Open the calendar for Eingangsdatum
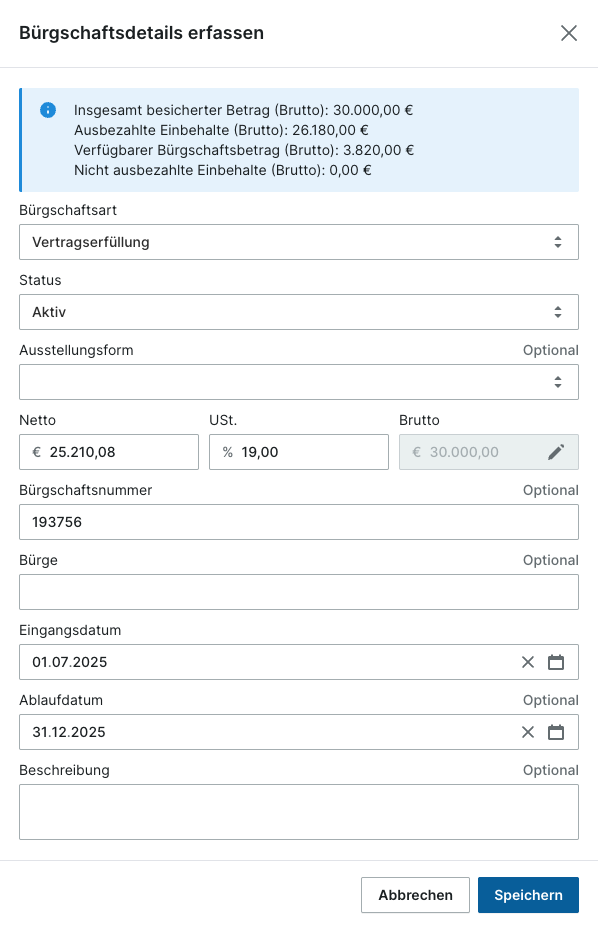 tap(556, 662)
